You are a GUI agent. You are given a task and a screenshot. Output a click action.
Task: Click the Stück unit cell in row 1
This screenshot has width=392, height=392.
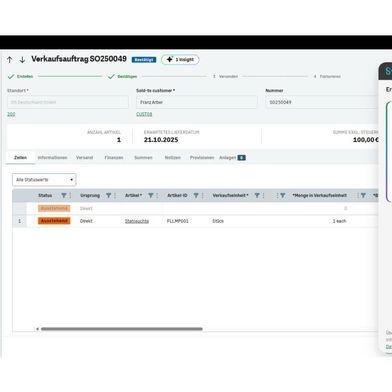(x=218, y=221)
